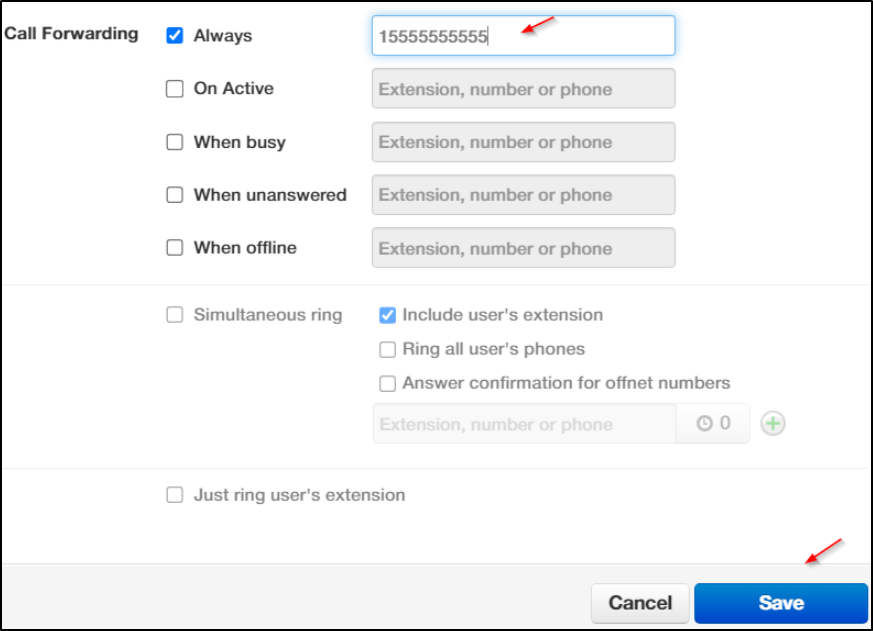This screenshot has width=873, height=631.
Task: Click the When busy number field
Action: [x=523, y=142]
